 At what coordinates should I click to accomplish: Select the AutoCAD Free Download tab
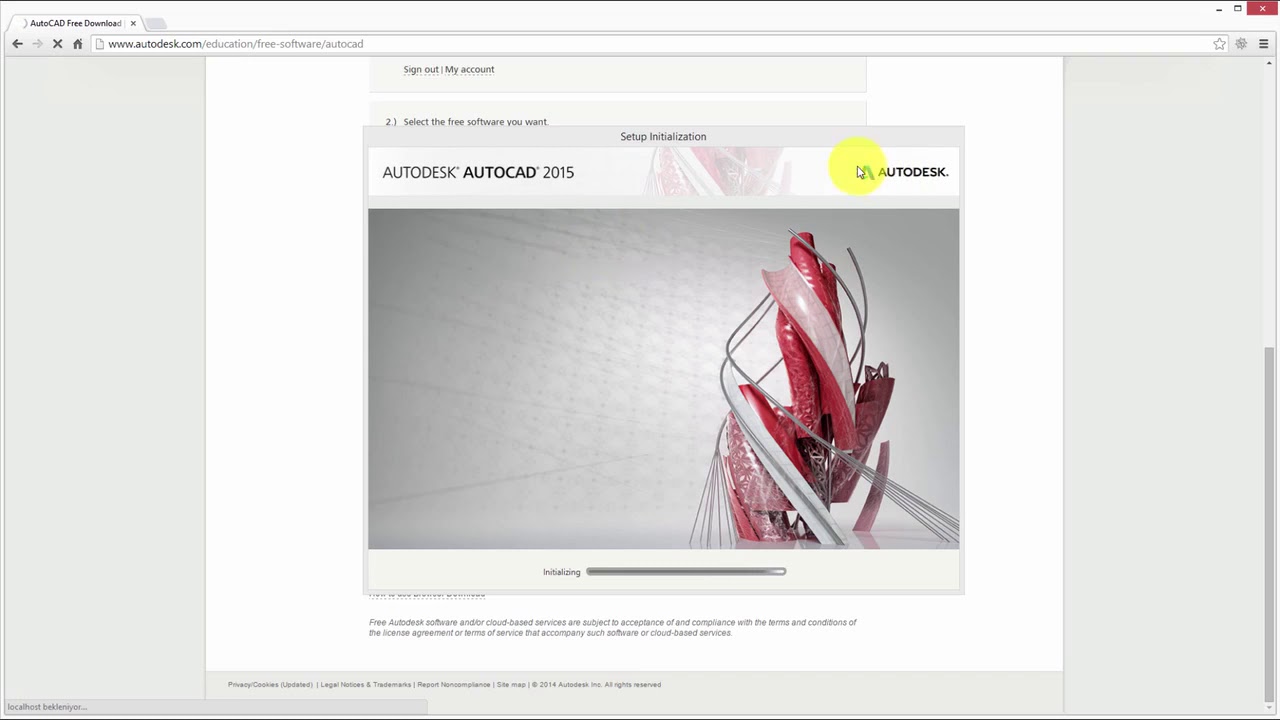(76, 23)
